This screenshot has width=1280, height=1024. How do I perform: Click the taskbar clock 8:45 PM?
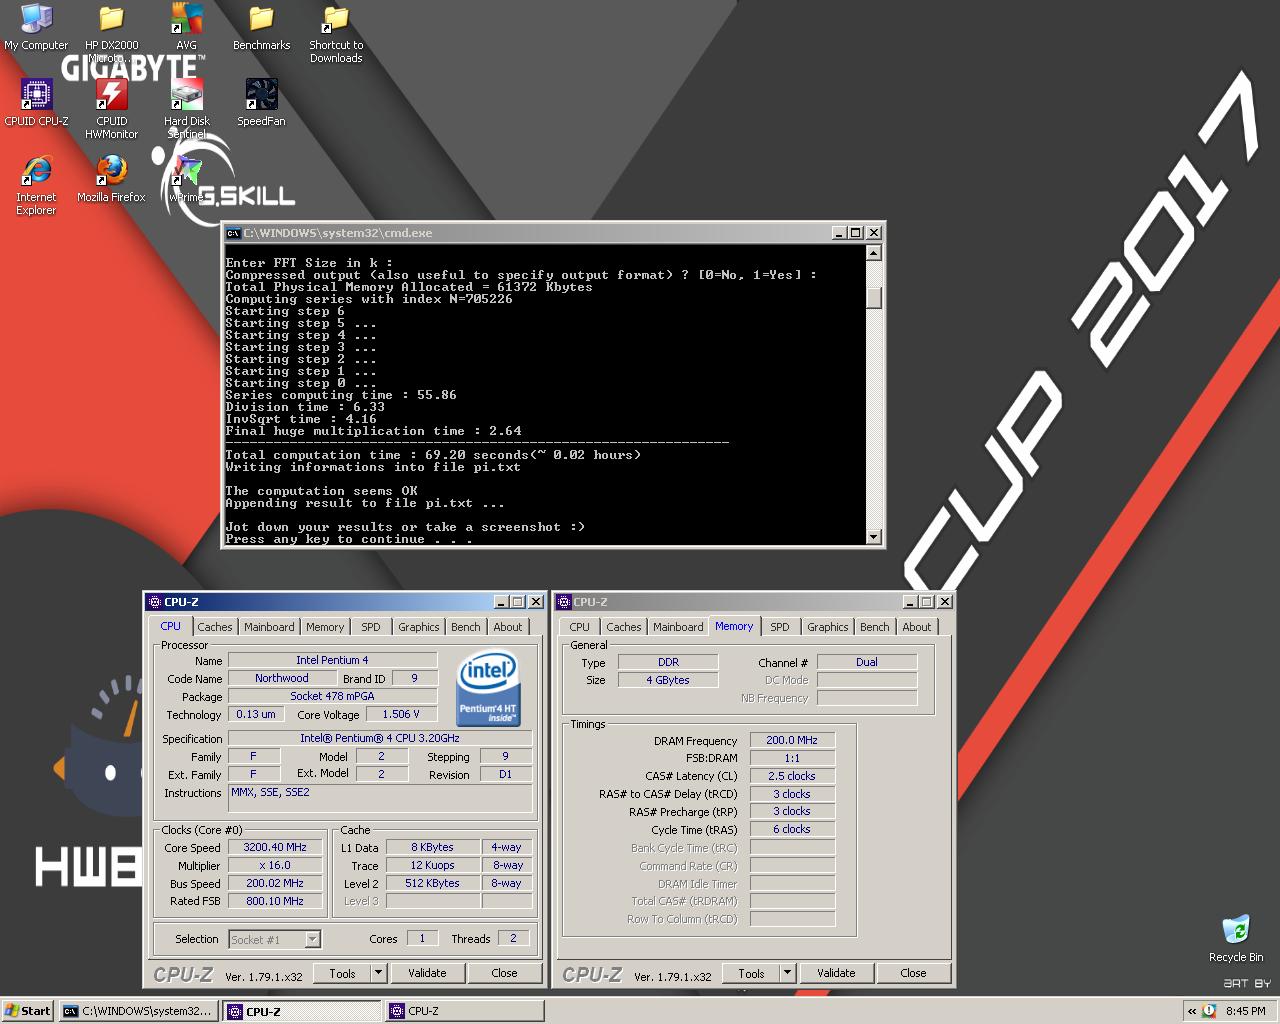tap(1245, 1011)
